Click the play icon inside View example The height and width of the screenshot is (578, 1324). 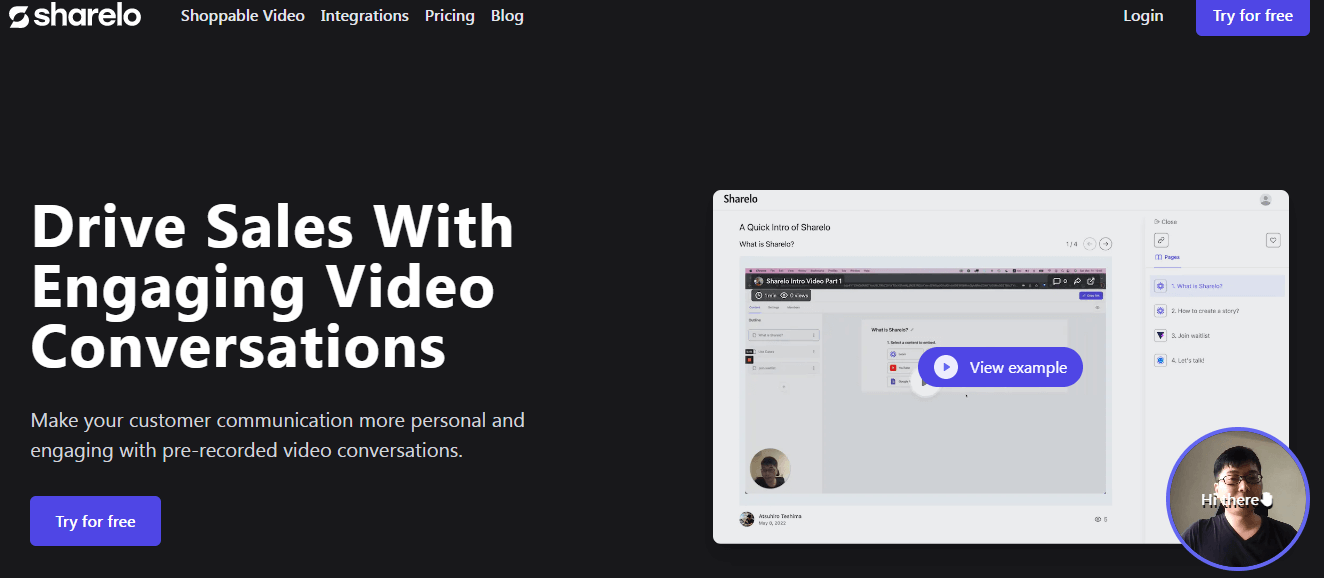[x=945, y=367]
